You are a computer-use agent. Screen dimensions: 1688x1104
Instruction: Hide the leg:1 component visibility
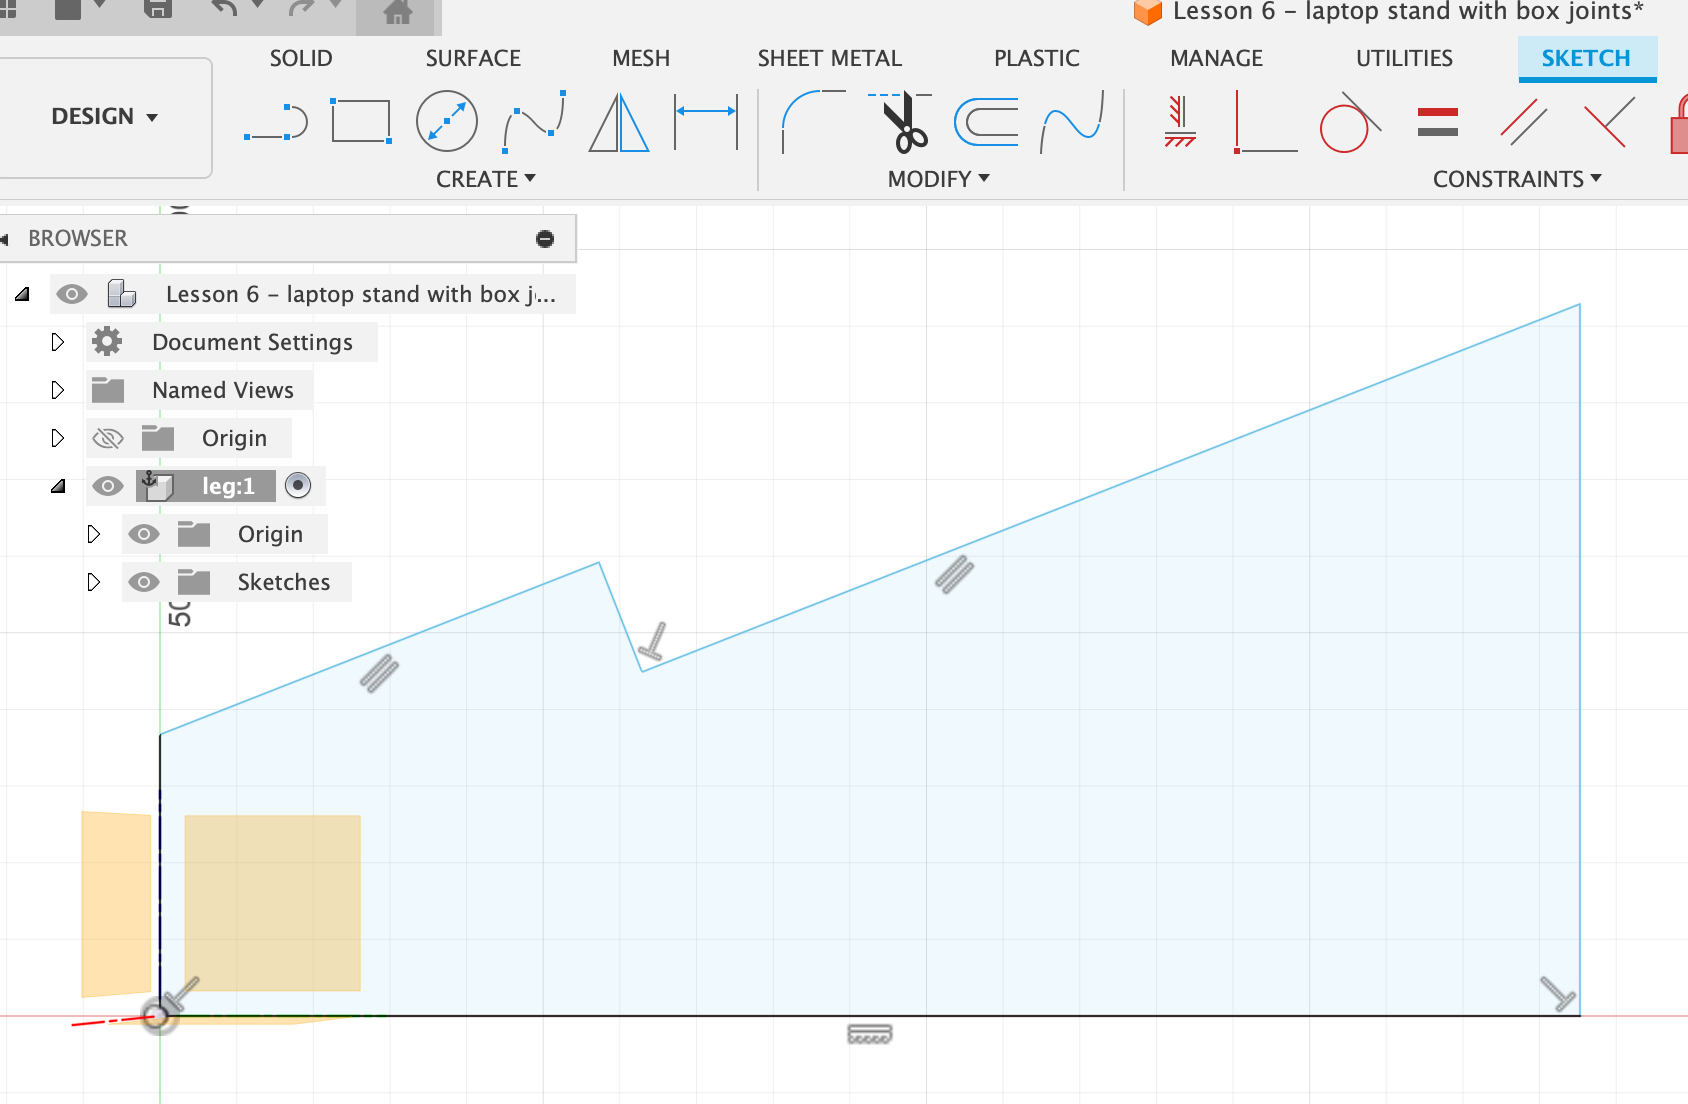(108, 486)
